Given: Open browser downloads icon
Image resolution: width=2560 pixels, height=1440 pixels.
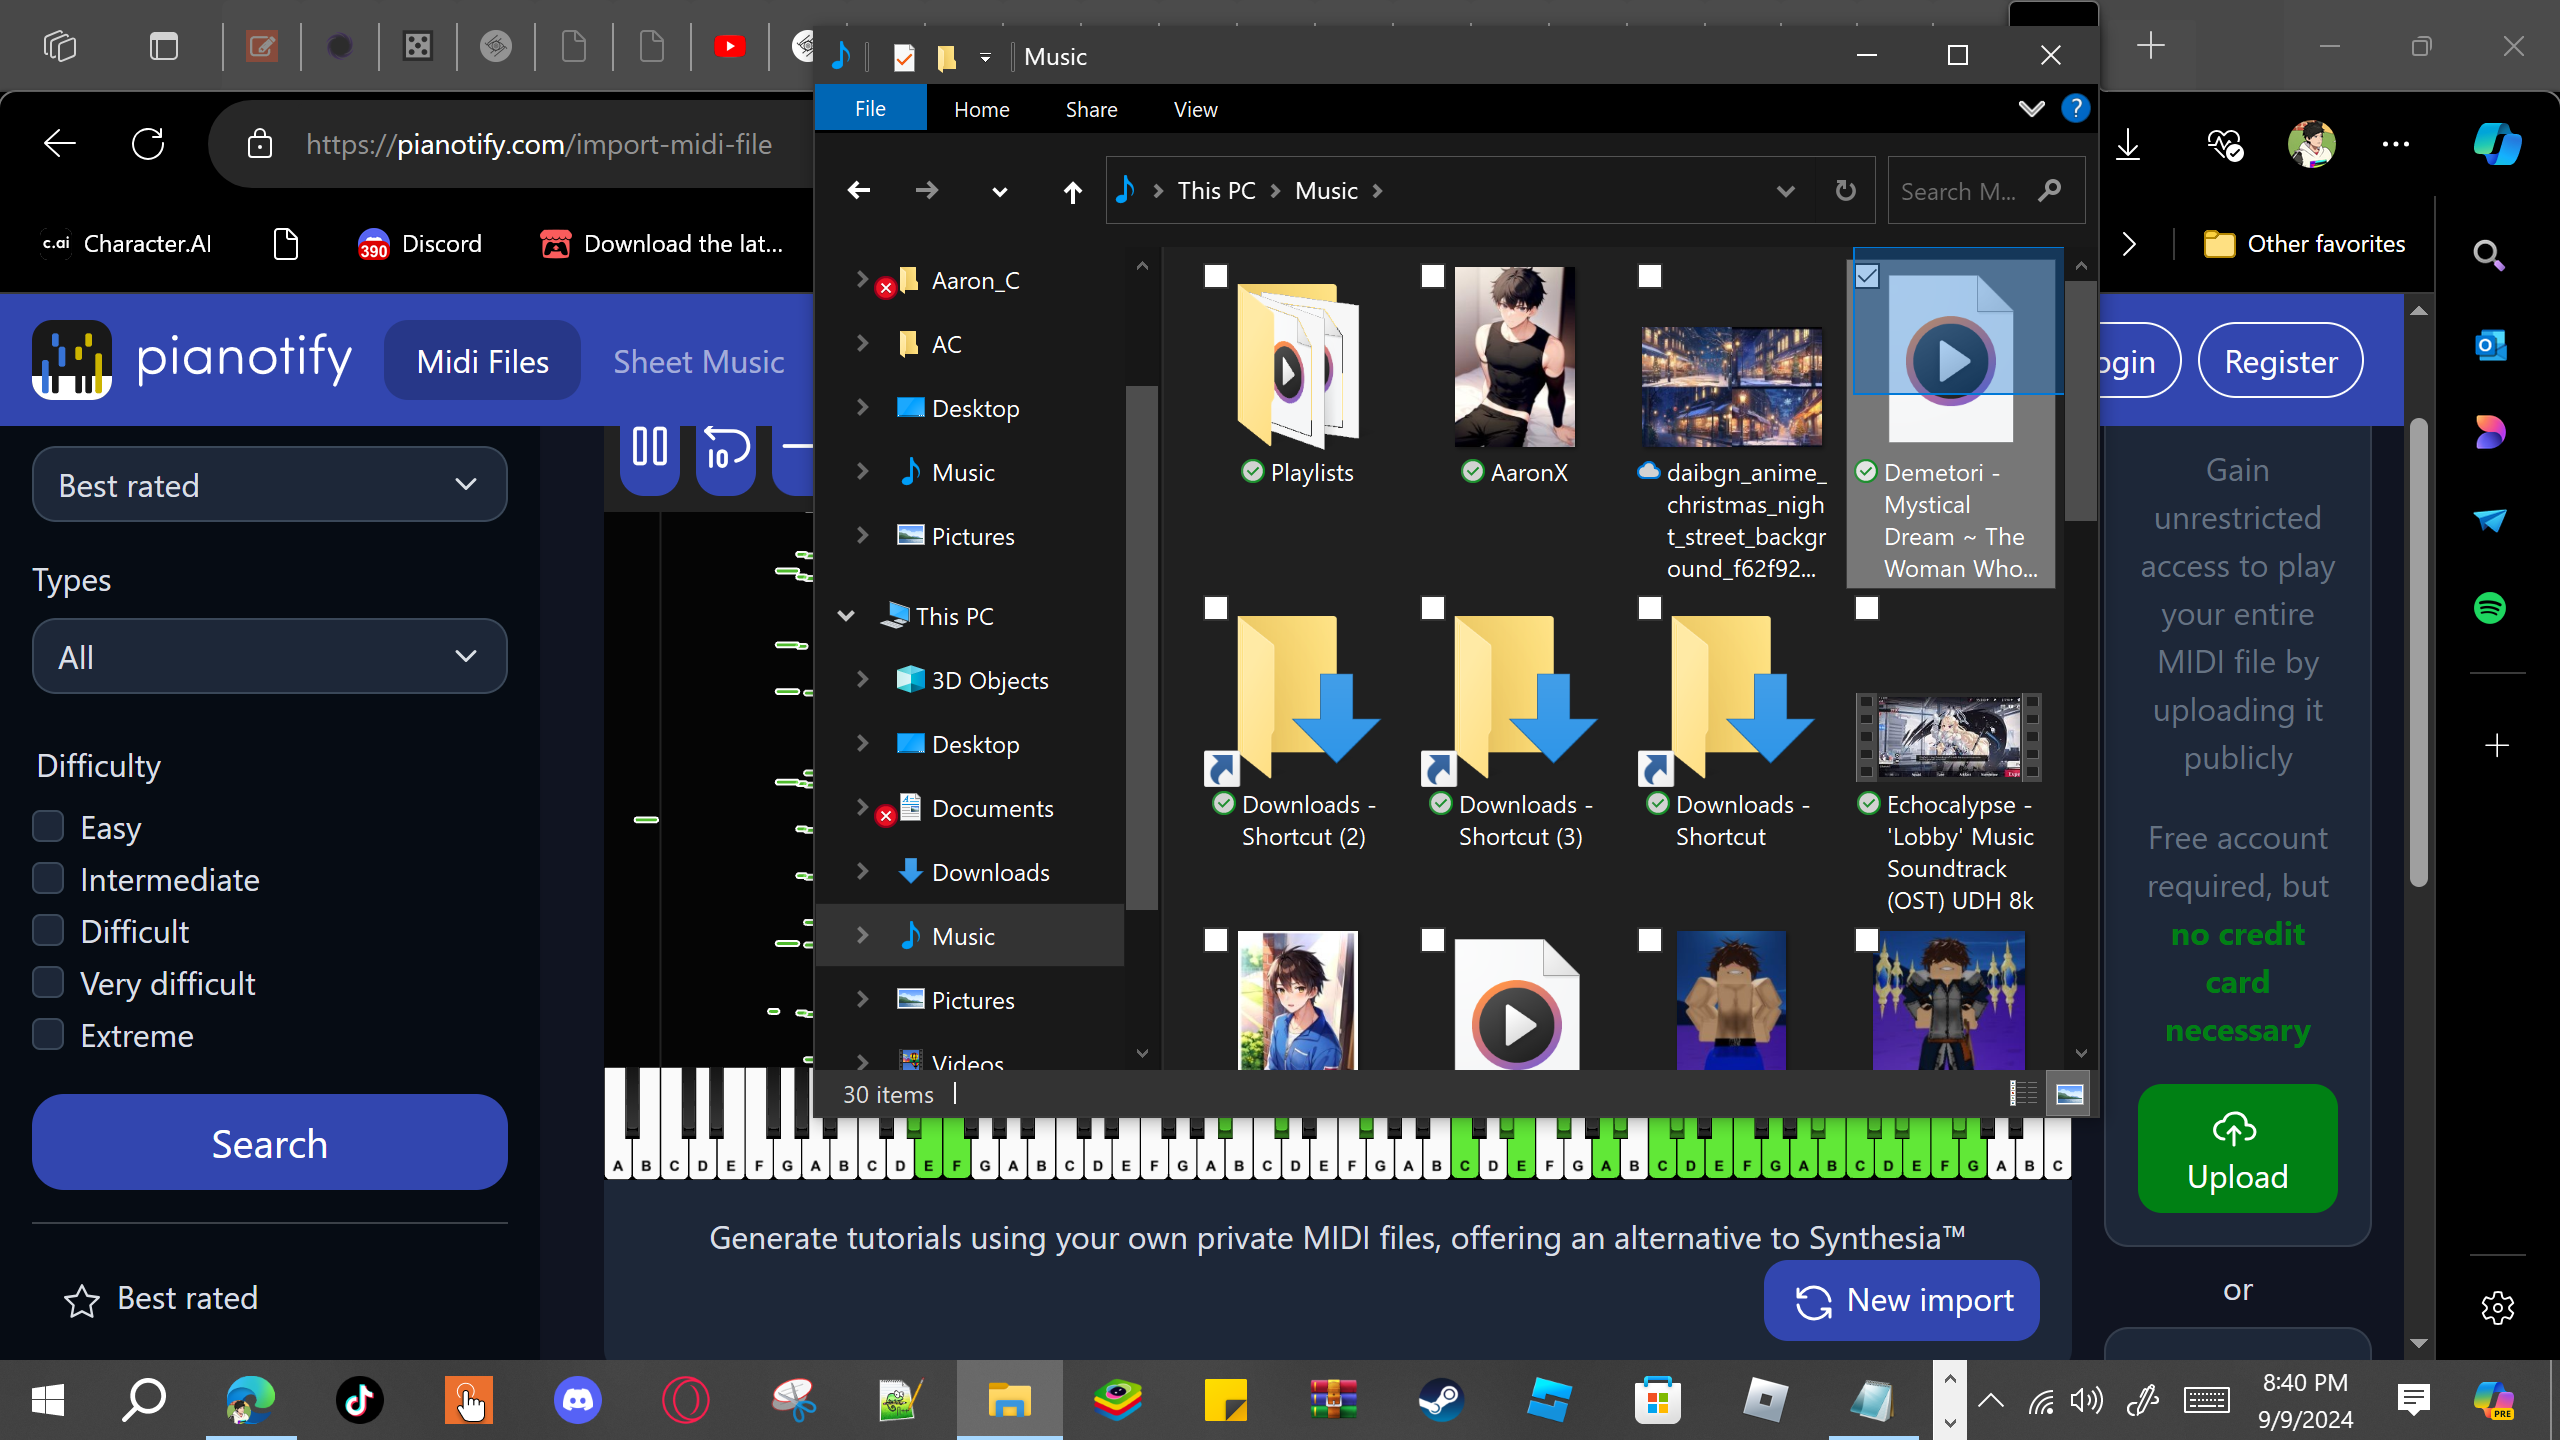Looking at the screenshot, I should 2128,145.
